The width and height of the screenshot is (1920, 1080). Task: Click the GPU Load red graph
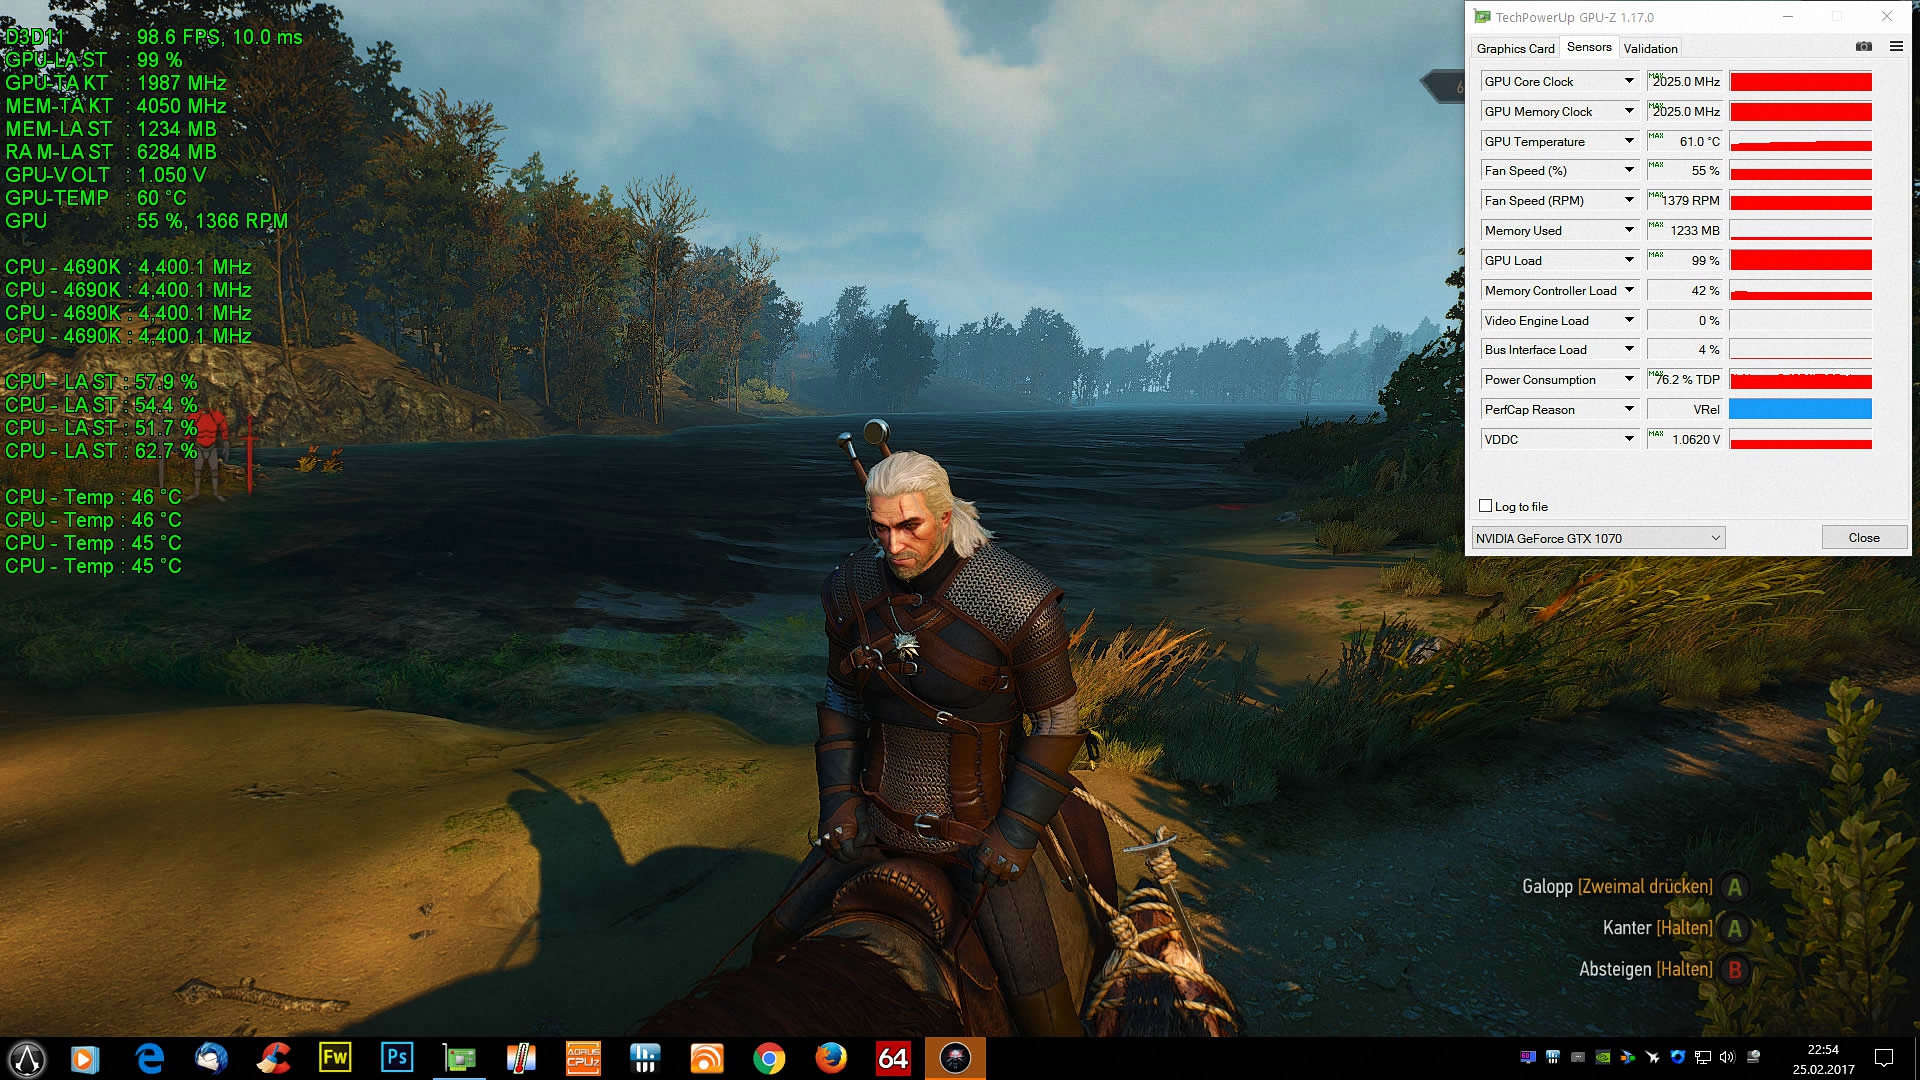pos(1800,260)
